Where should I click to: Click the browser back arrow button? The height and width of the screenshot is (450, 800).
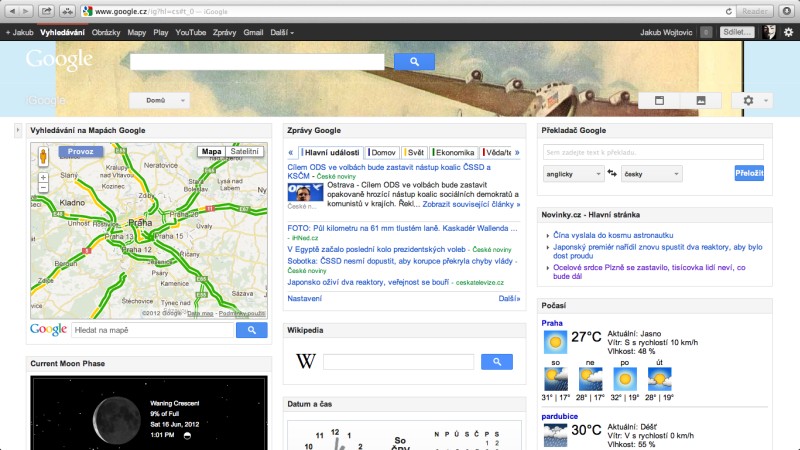pos(12,11)
